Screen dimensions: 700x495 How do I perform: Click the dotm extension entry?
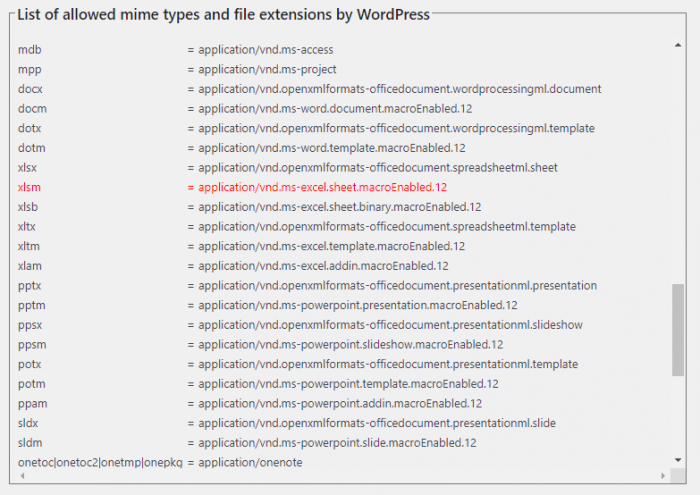pyautogui.click(x=31, y=148)
